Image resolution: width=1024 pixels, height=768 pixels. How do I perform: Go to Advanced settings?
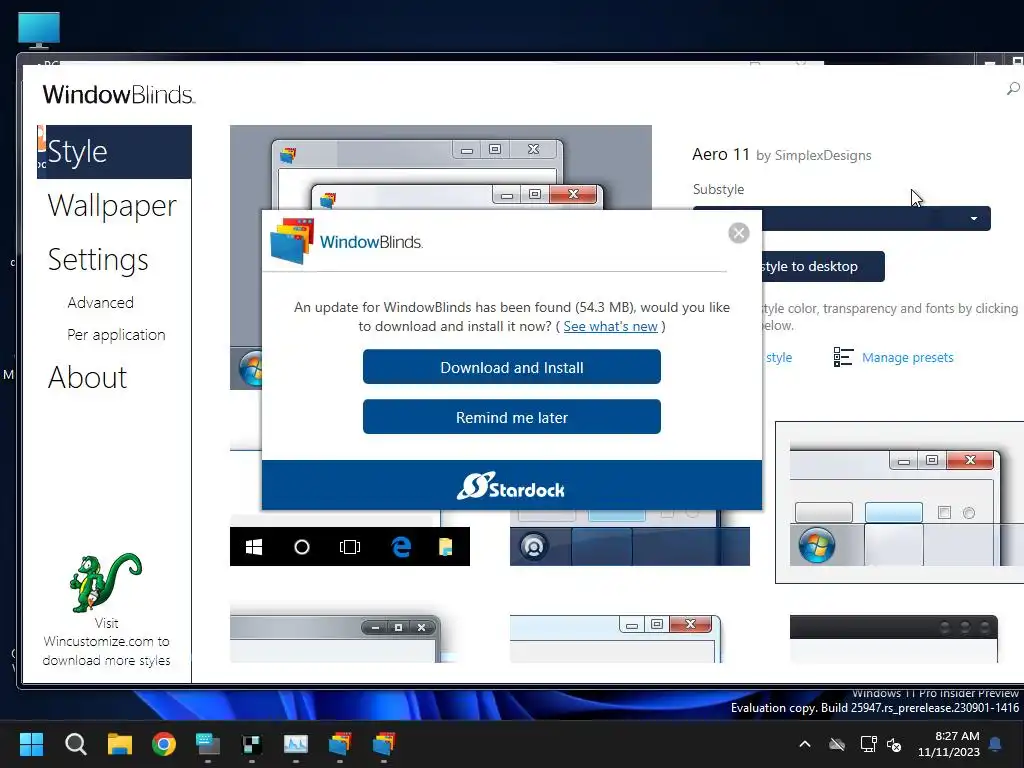[101, 302]
